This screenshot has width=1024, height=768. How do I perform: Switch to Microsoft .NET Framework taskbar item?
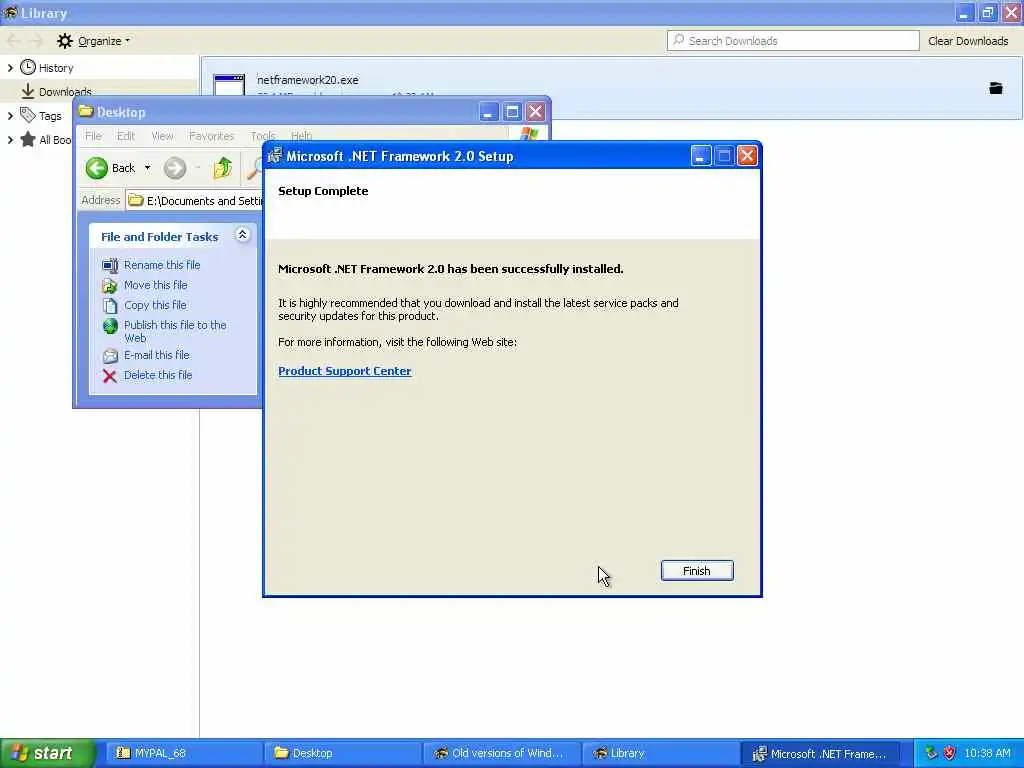820,754
